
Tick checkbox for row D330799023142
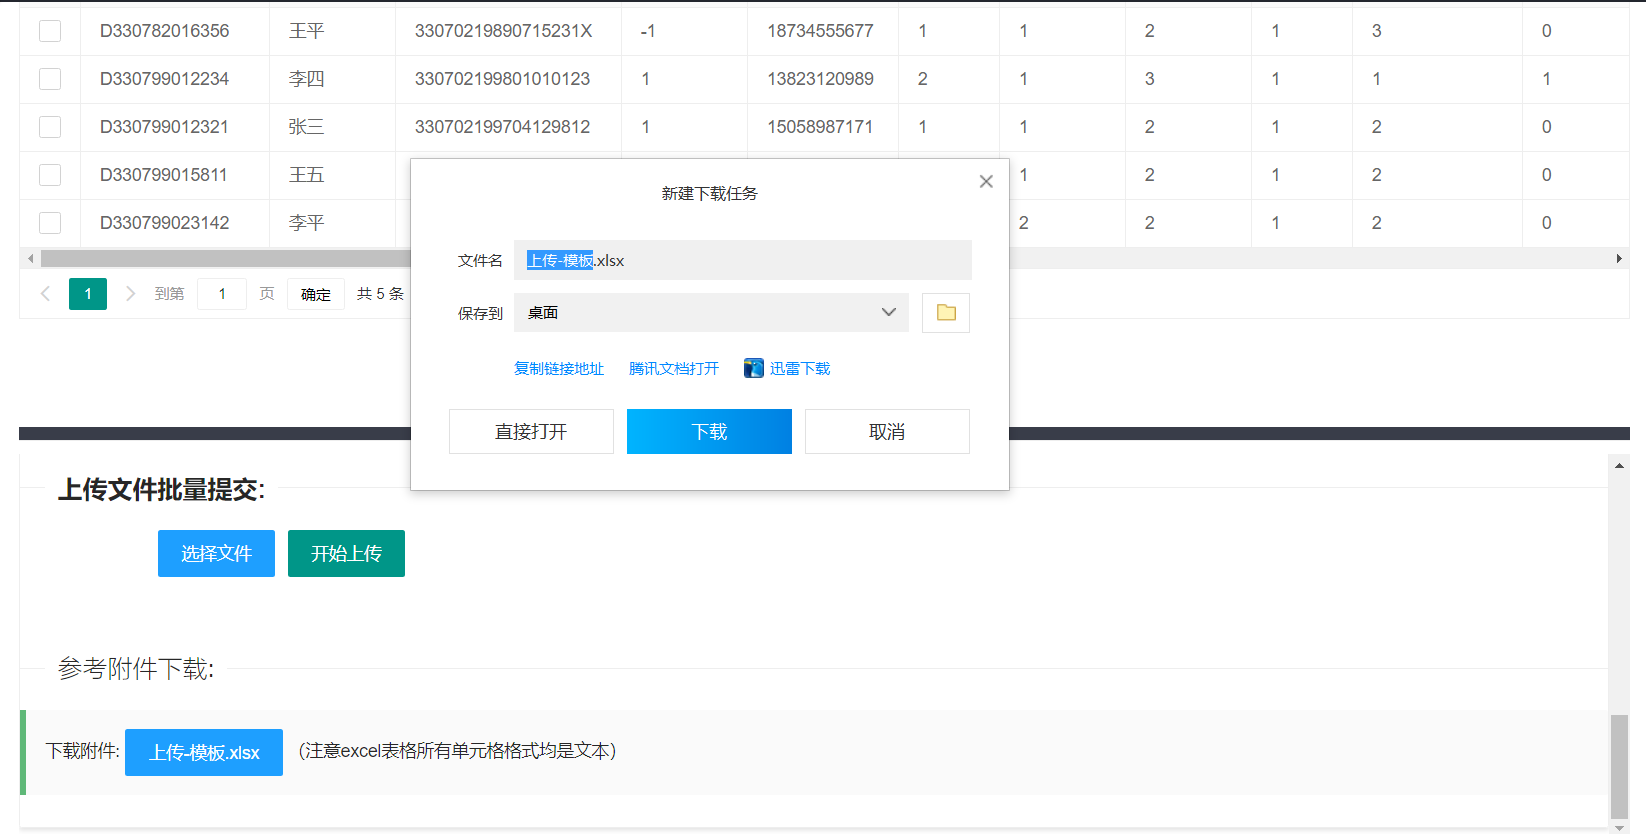click(50, 223)
